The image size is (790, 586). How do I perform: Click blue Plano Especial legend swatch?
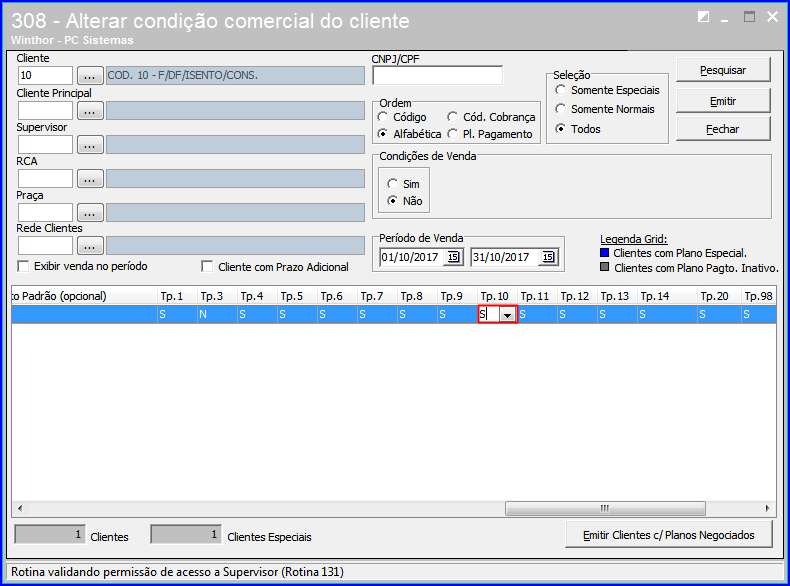[605, 252]
